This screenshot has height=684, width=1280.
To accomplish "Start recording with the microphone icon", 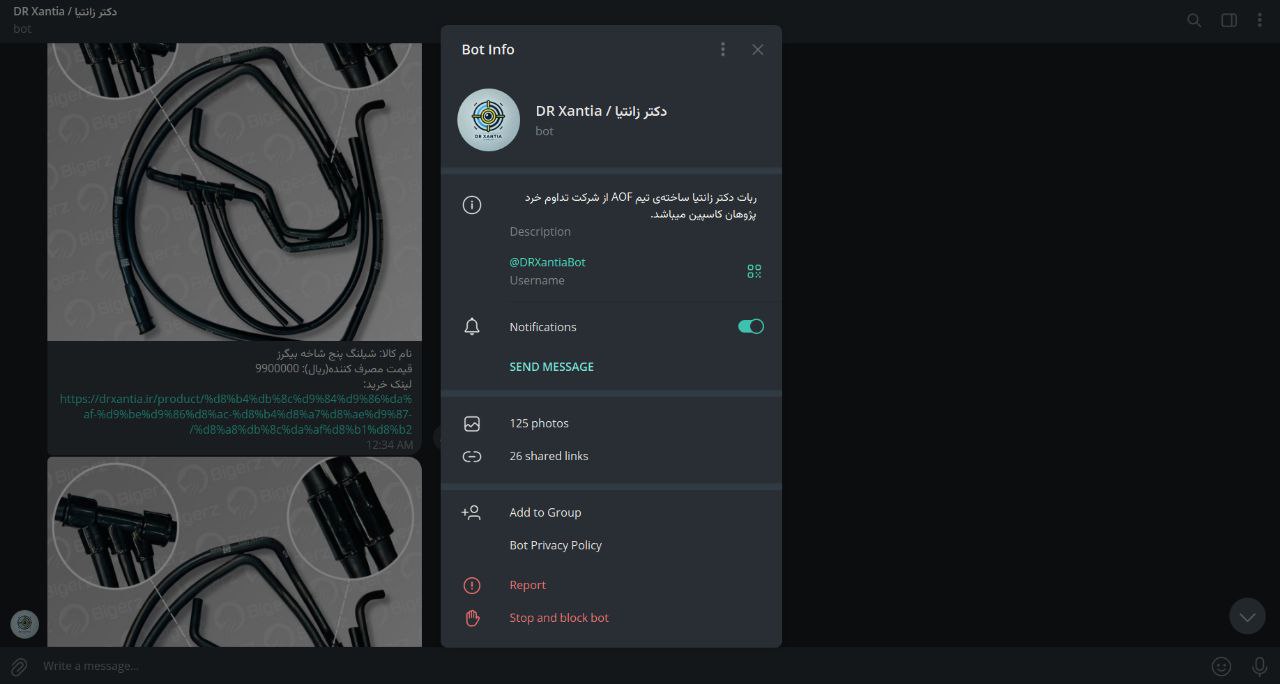I will [1258, 665].
